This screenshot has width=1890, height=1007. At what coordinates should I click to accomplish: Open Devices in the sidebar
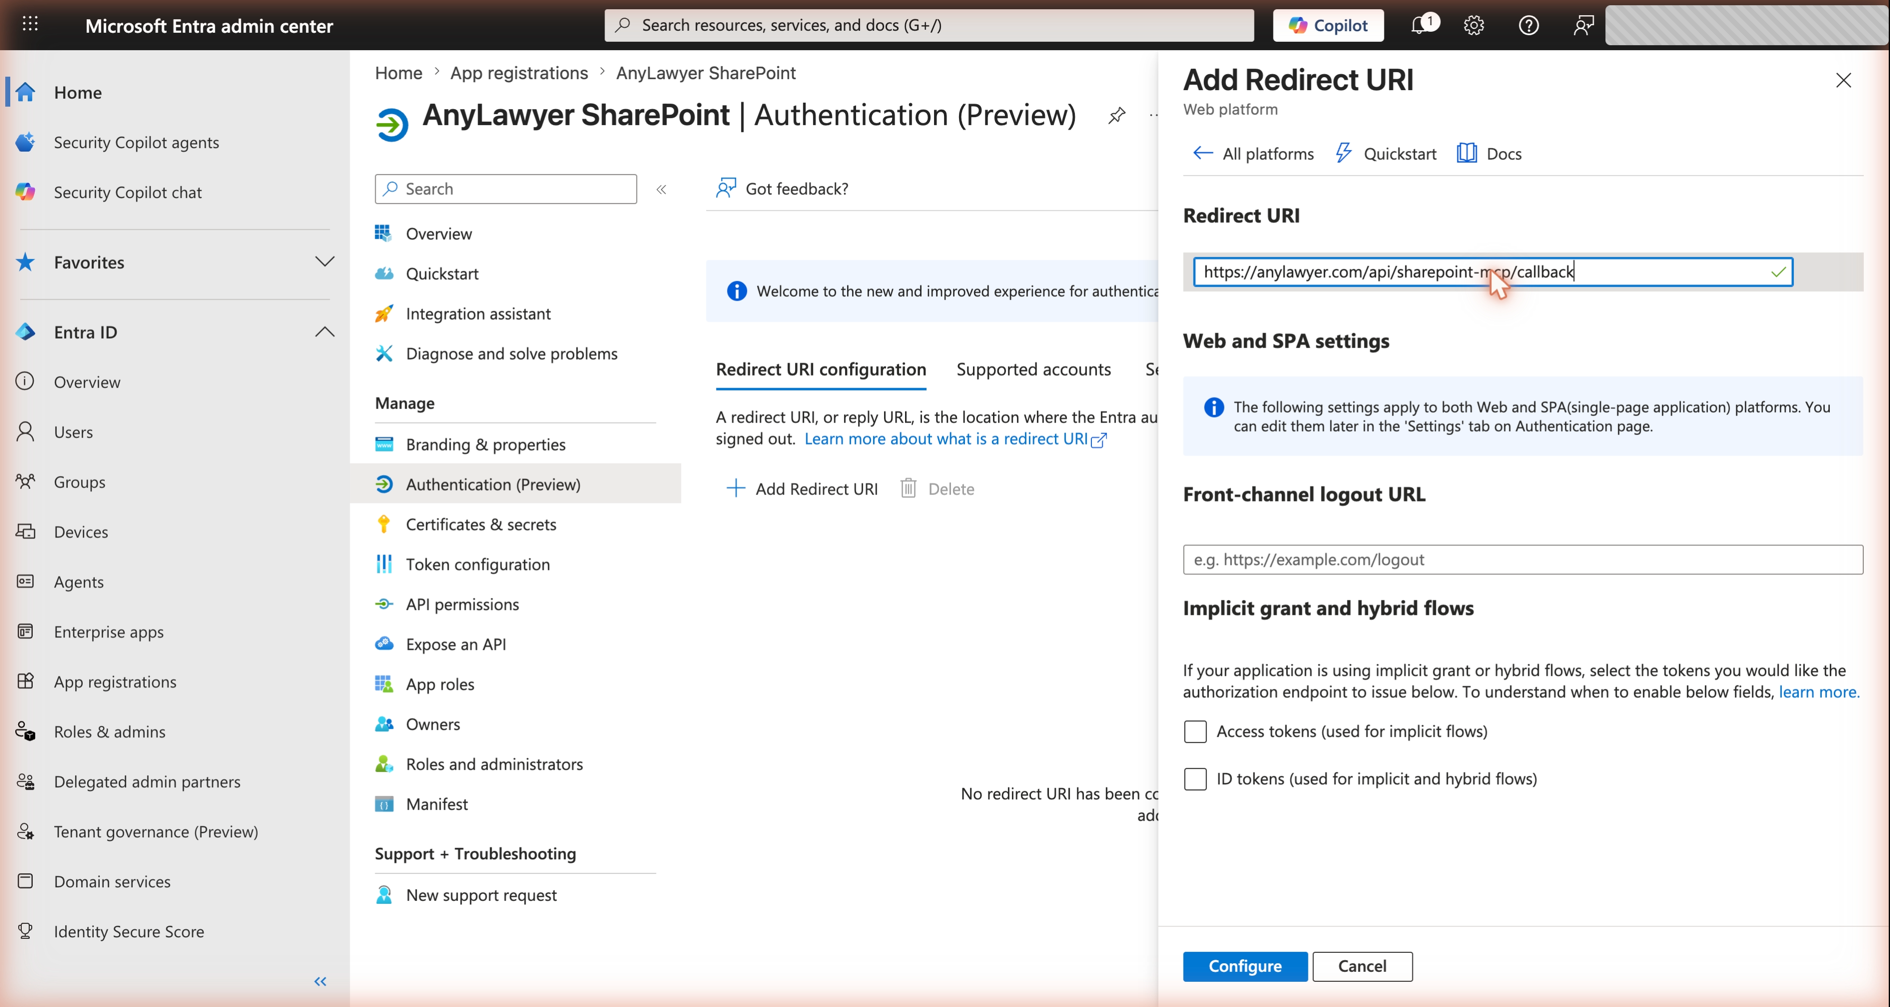[x=81, y=532]
